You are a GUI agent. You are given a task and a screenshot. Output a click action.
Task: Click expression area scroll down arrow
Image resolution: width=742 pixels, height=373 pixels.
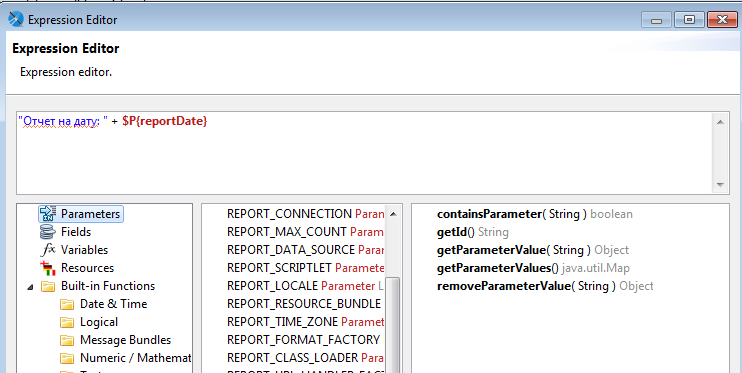(x=720, y=185)
